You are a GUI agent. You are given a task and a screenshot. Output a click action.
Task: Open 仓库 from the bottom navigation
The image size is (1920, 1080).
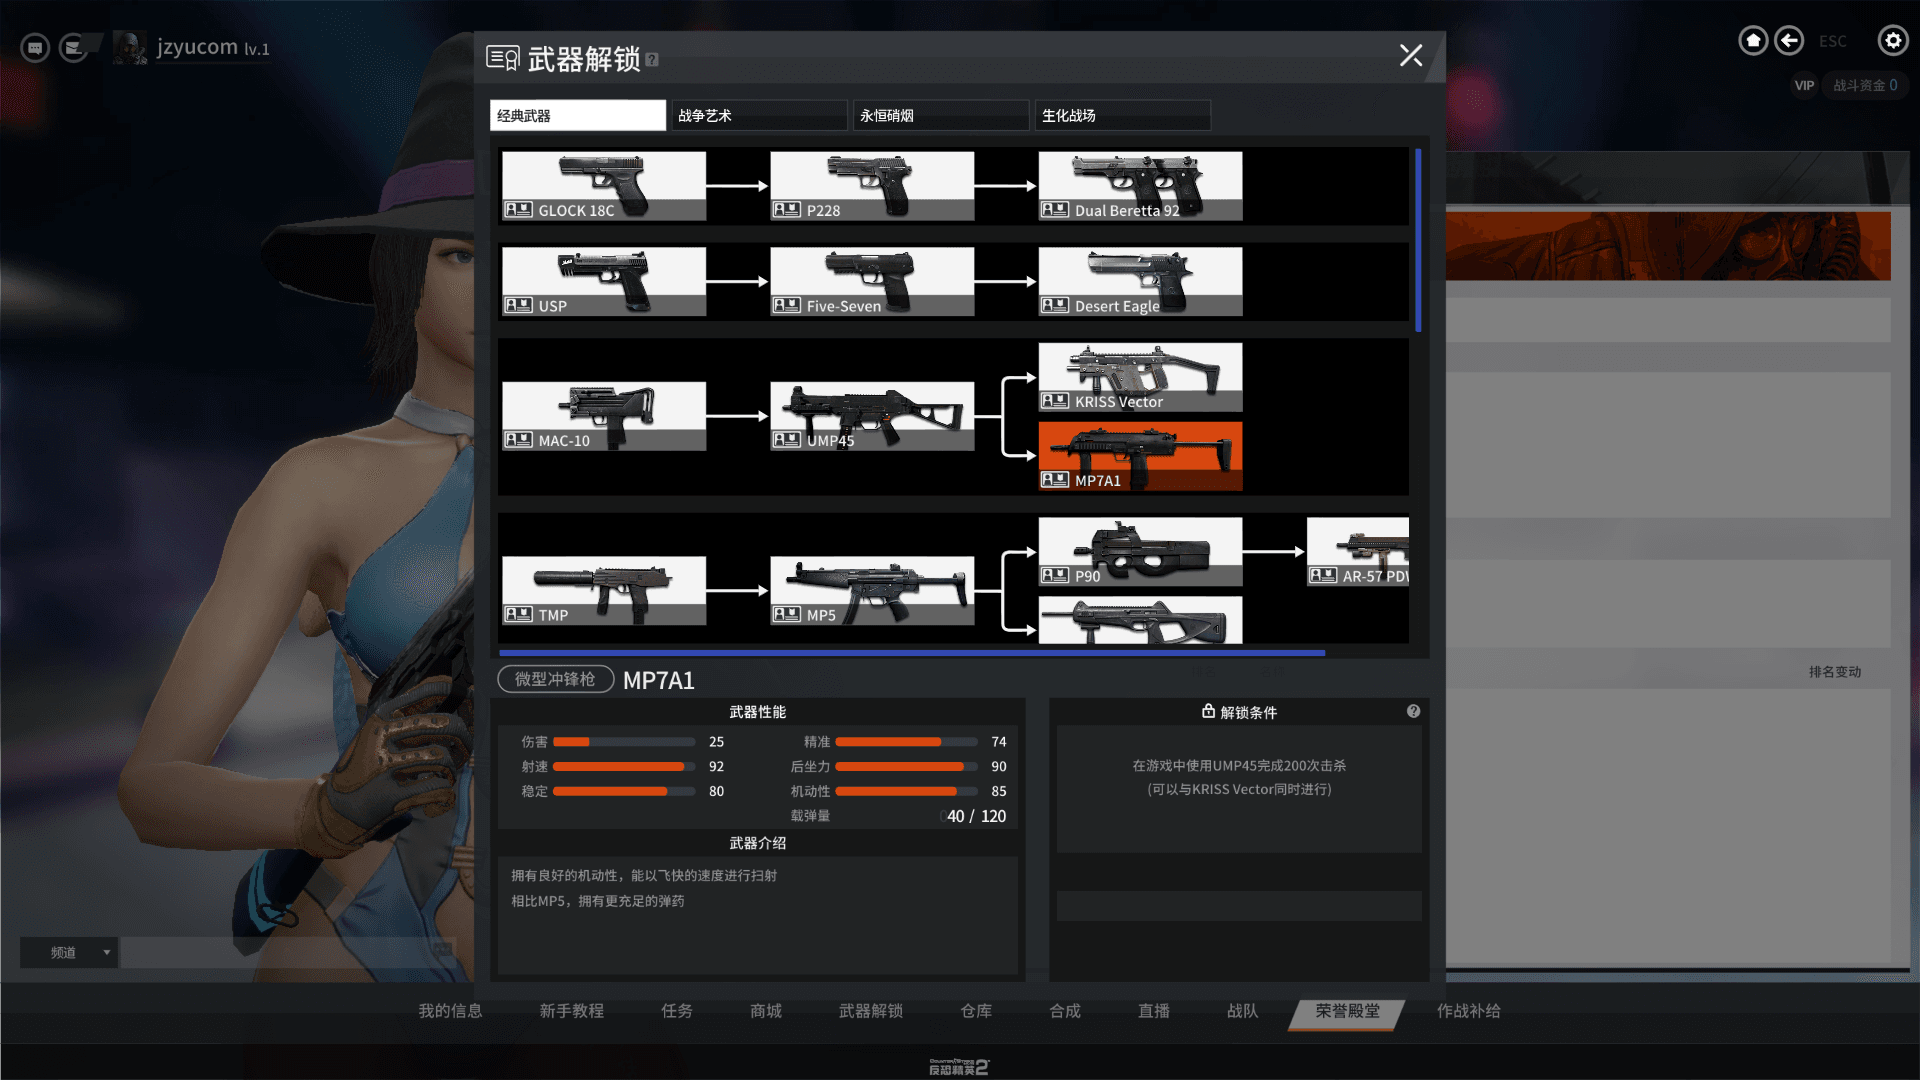[975, 1011]
